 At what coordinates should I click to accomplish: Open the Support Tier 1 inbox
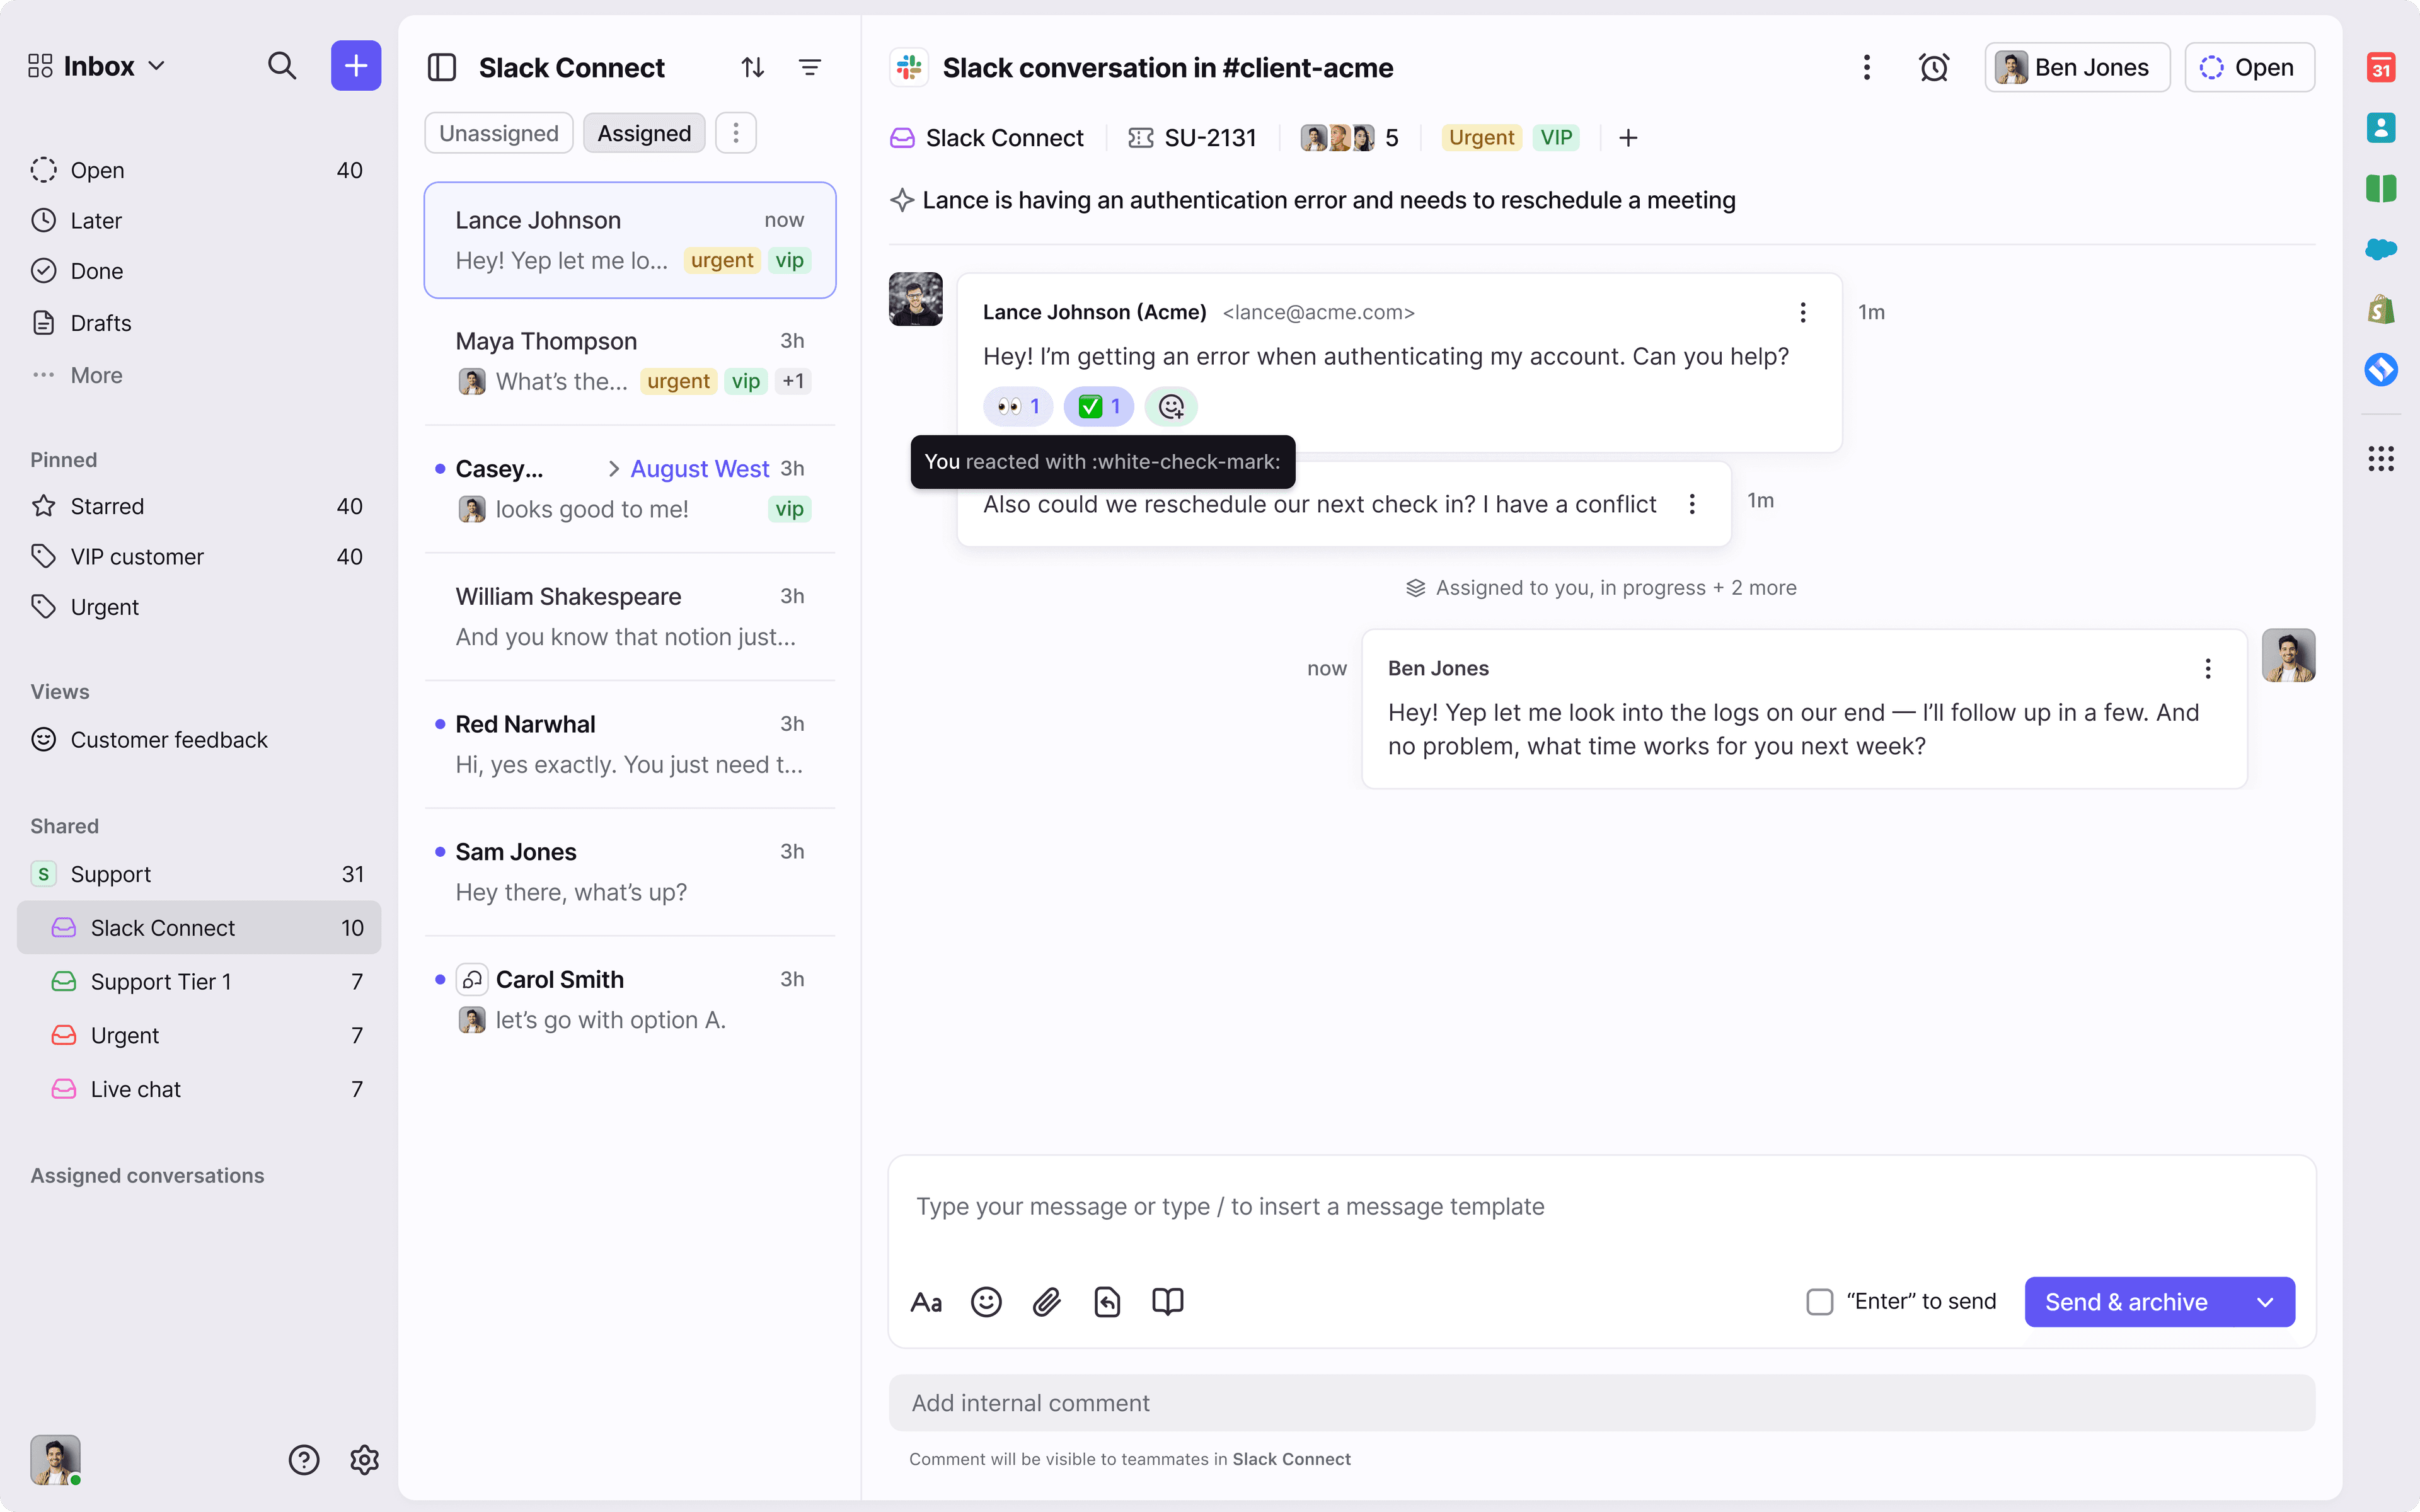[198, 982]
